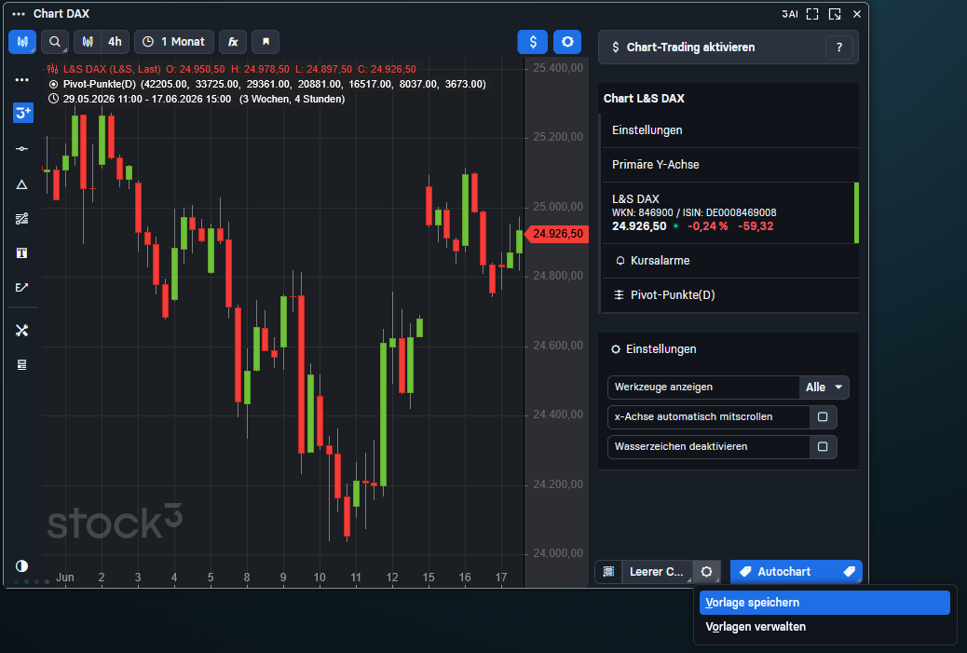Viewport: 967px width, 653px height.
Task: Click the 25.200,00 y-axis price label
Action: pyautogui.click(x=558, y=137)
